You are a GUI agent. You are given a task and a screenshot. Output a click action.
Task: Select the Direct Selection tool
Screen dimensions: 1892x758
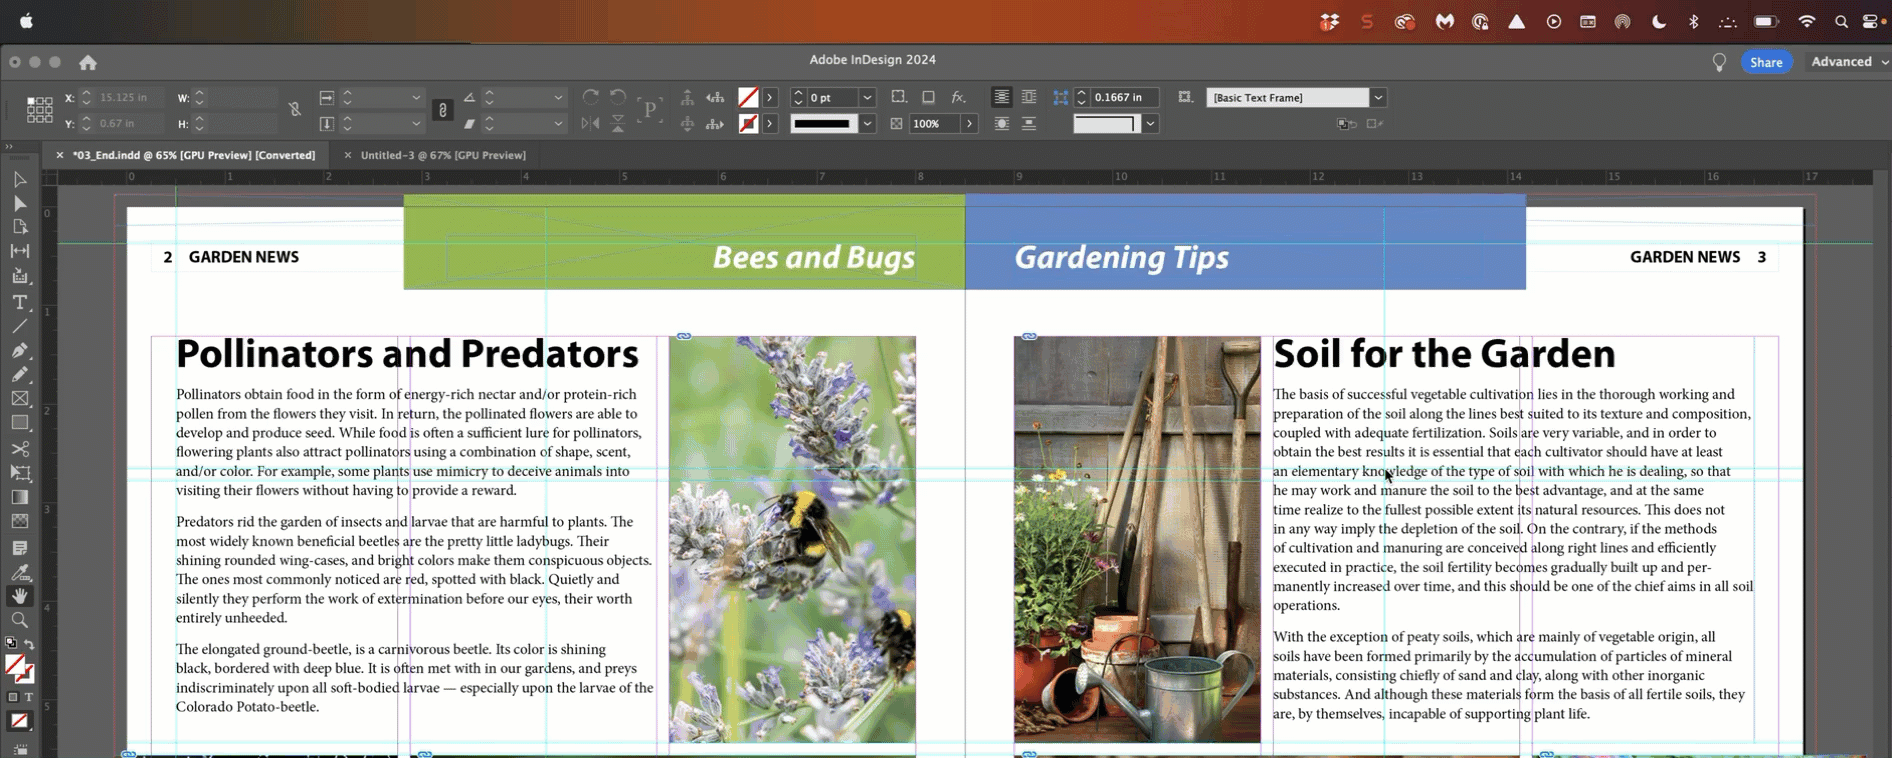(19, 203)
